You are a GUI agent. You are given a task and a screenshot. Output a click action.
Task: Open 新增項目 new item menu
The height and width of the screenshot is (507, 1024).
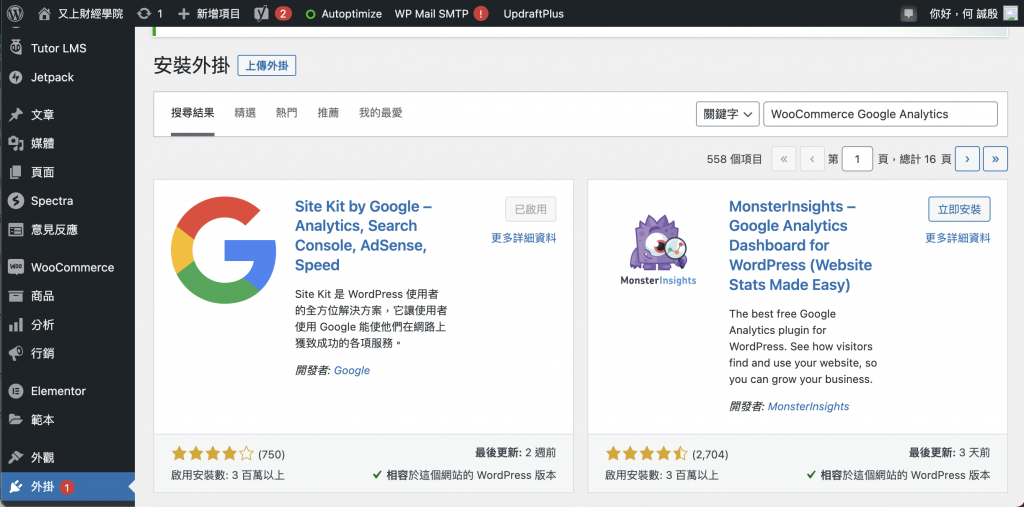(x=209, y=13)
